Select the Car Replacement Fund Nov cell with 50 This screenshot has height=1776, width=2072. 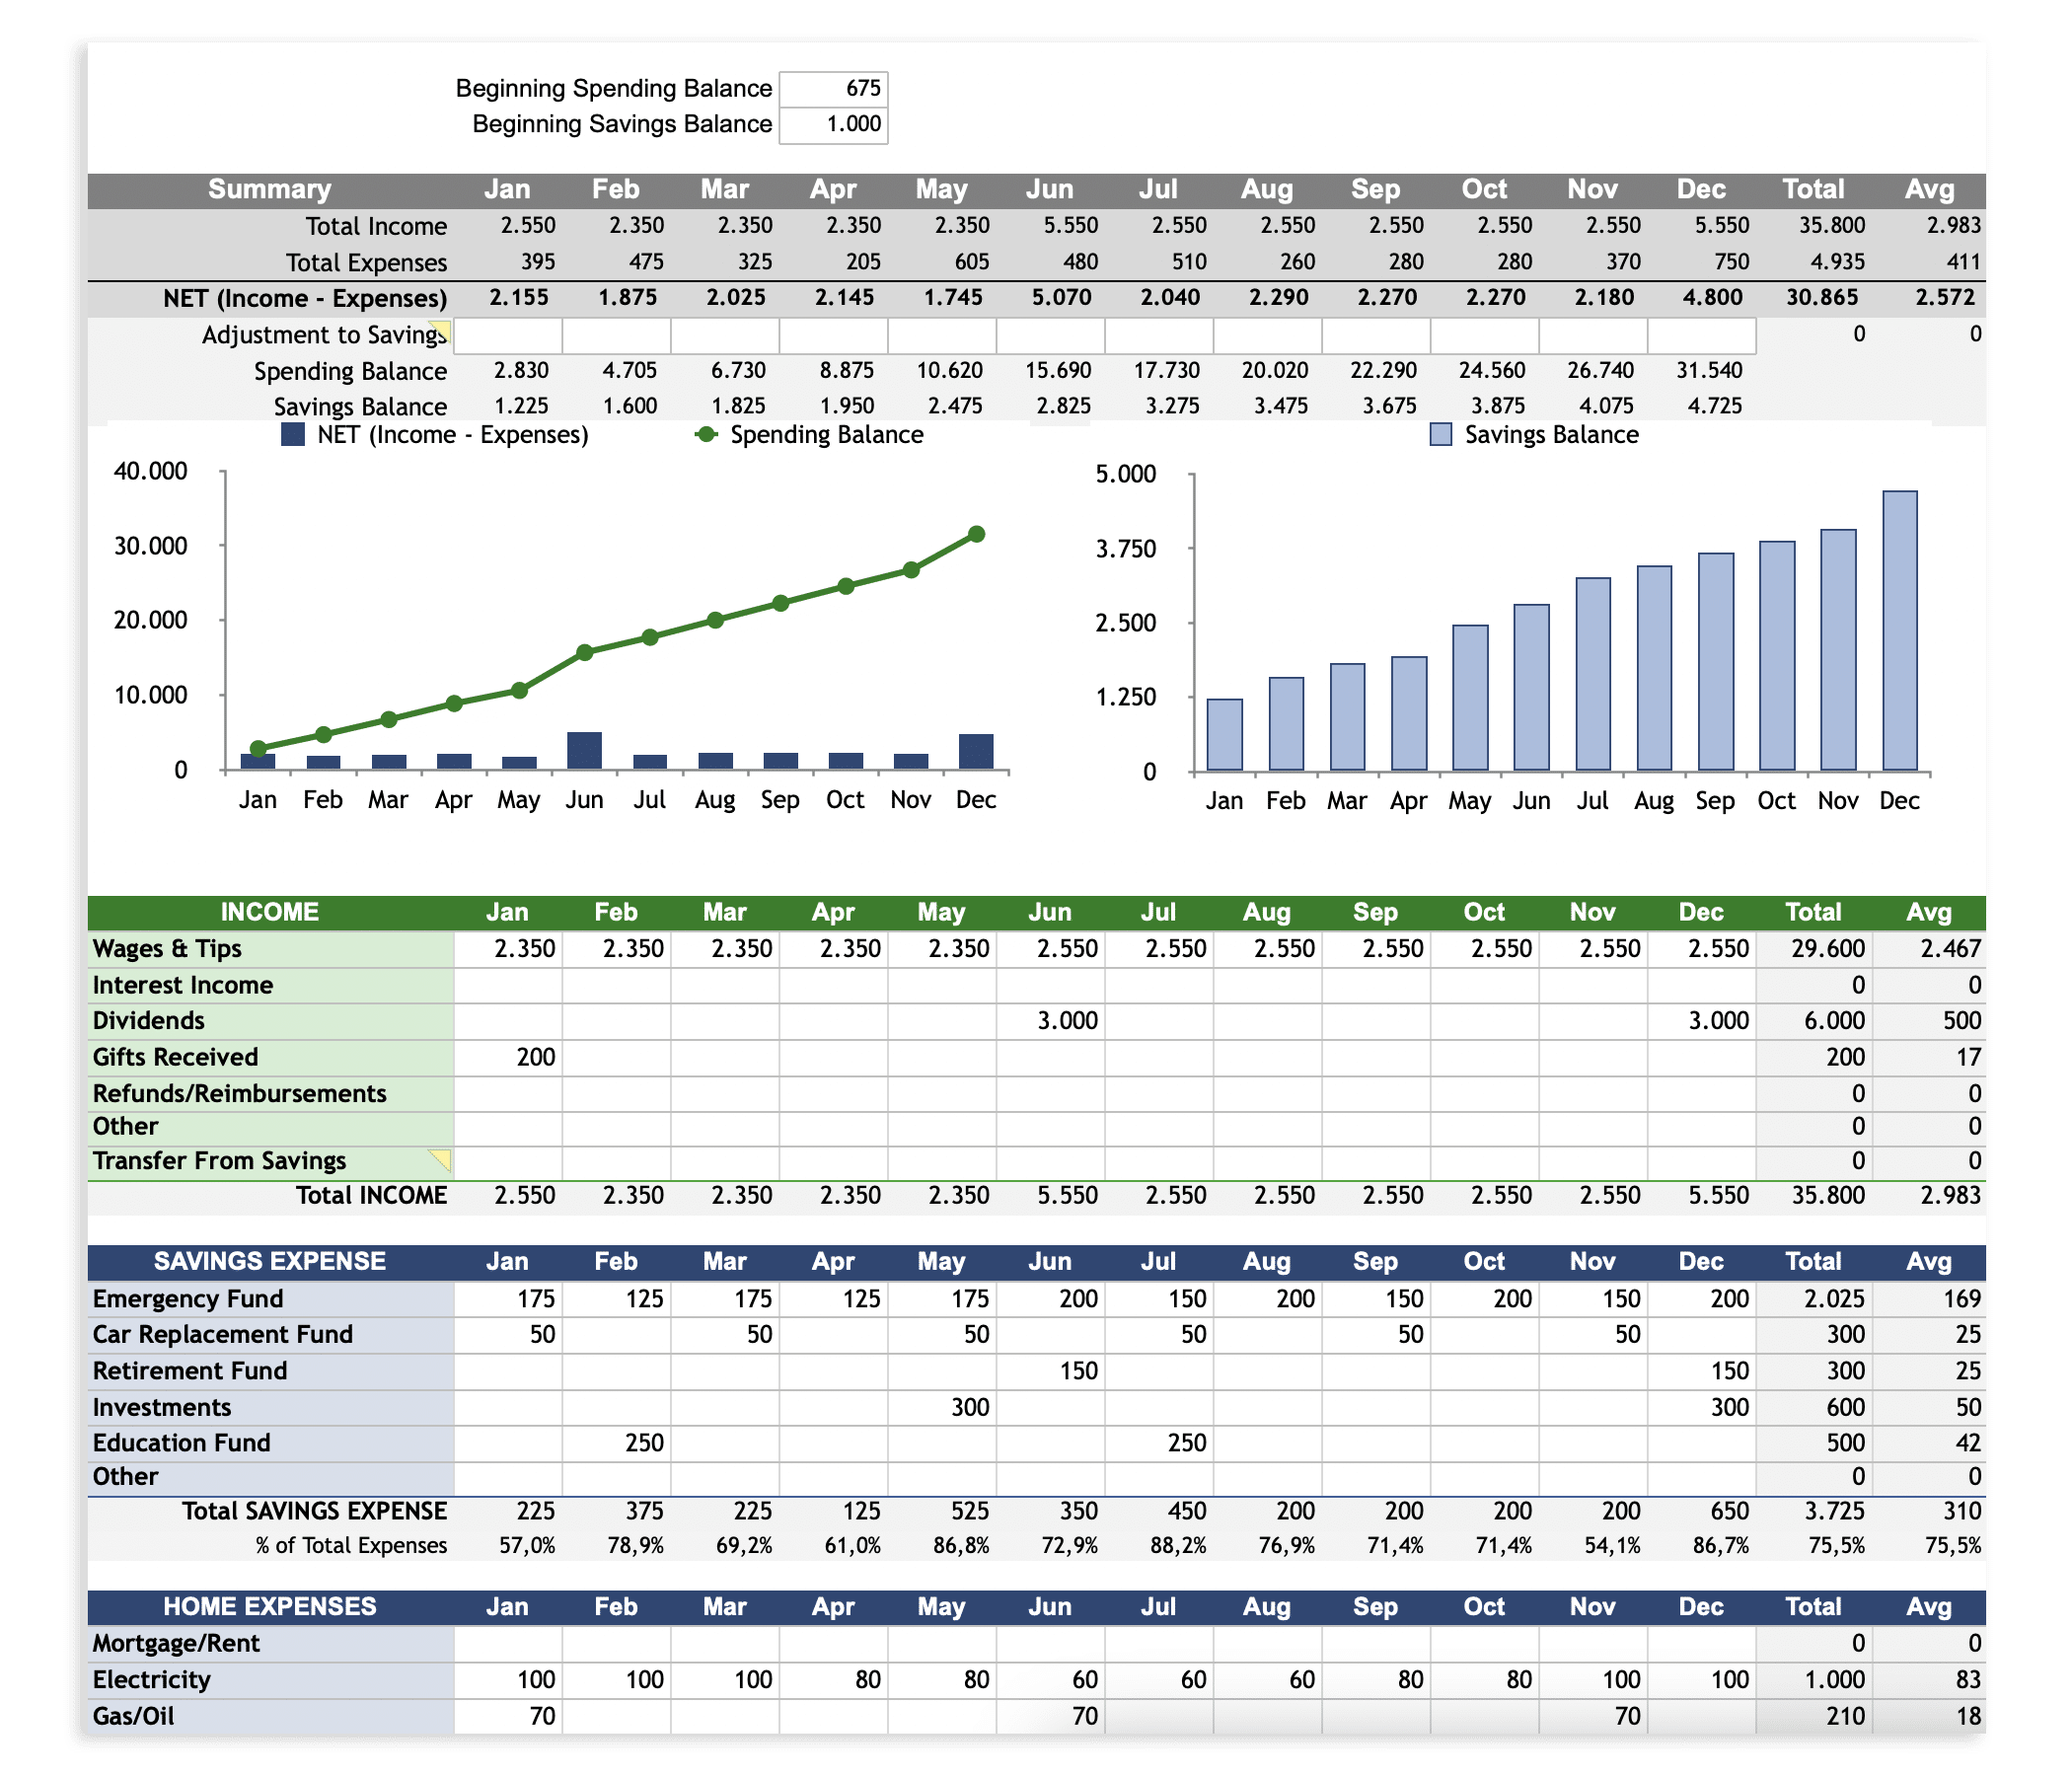pos(1593,1335)
